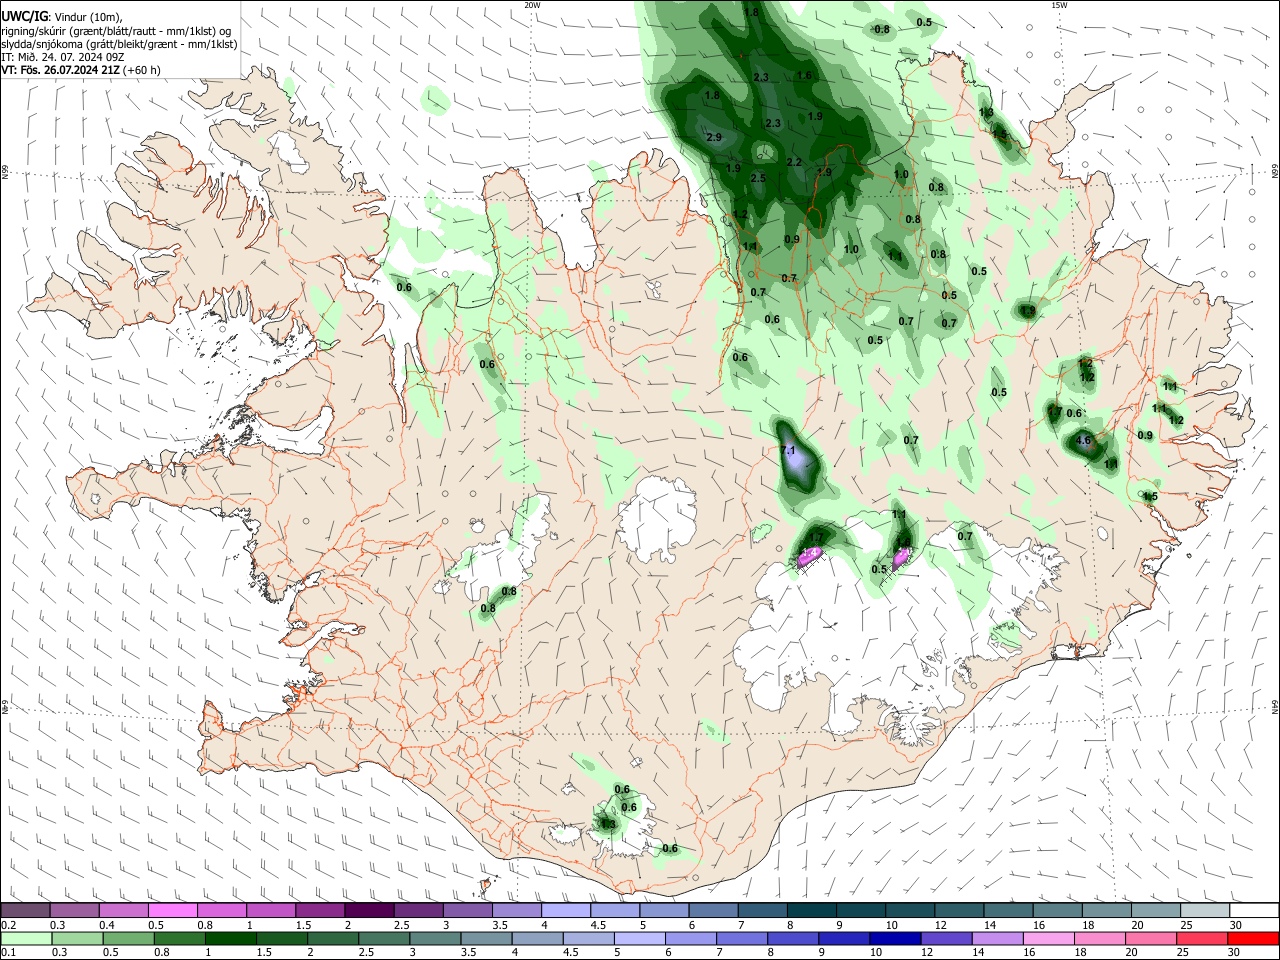
Task: Click the 2.5 precipitation value
Action: pyautogui.click(x=758, y=178)
